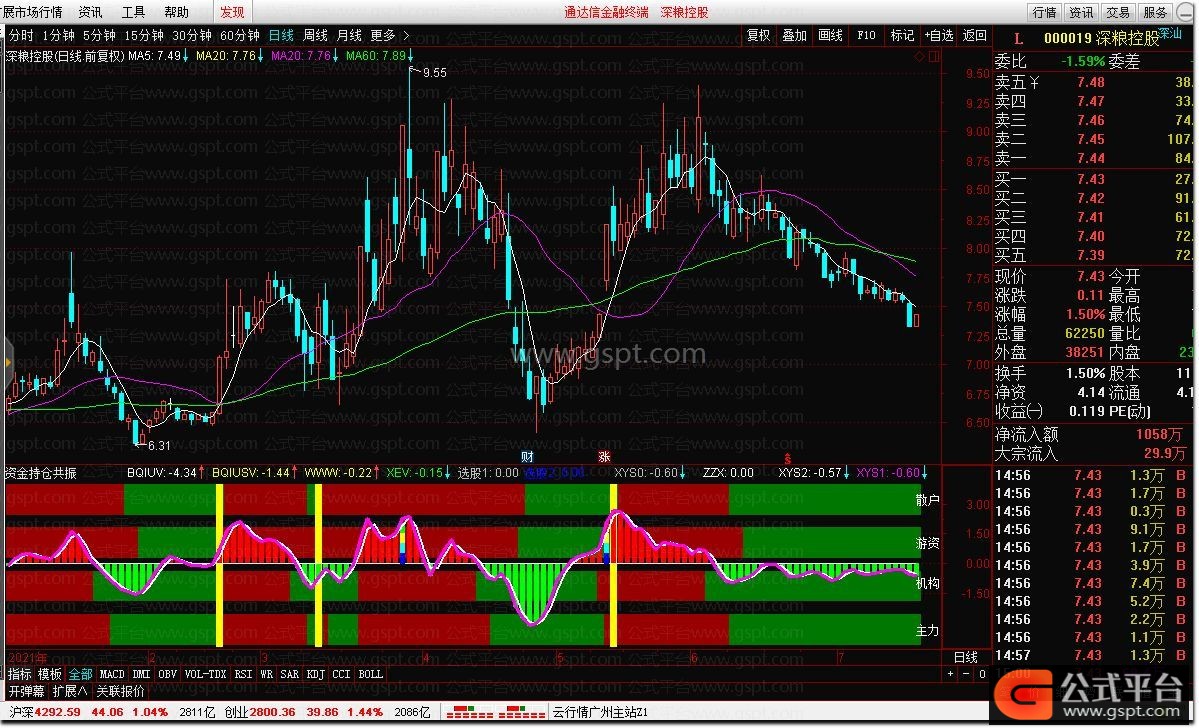Click the diamond icon above the price axis
The width and height of the screenshot is (1199, 728).
coord(921,56)
